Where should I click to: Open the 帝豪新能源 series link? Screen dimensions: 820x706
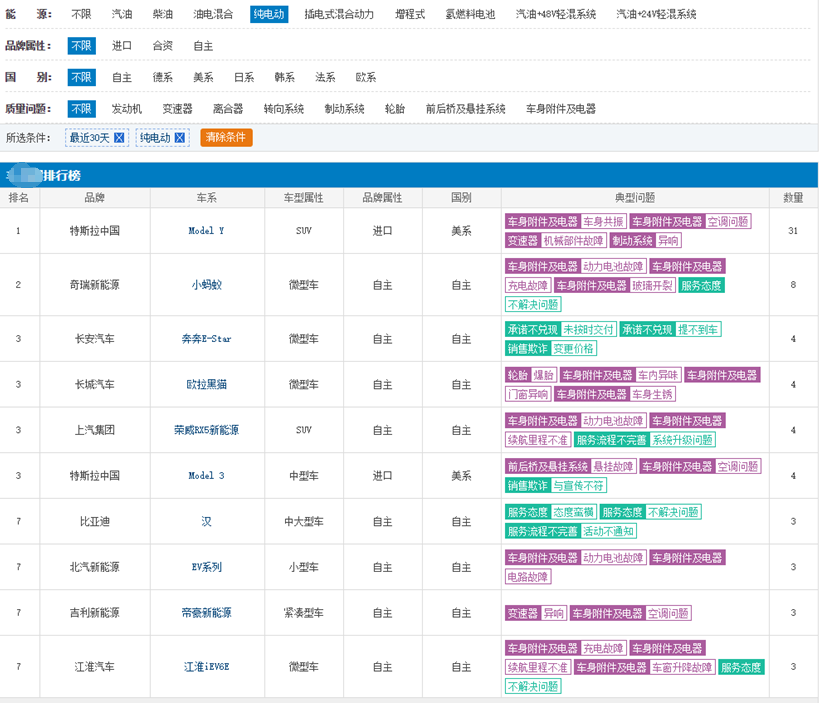(207, 612)
